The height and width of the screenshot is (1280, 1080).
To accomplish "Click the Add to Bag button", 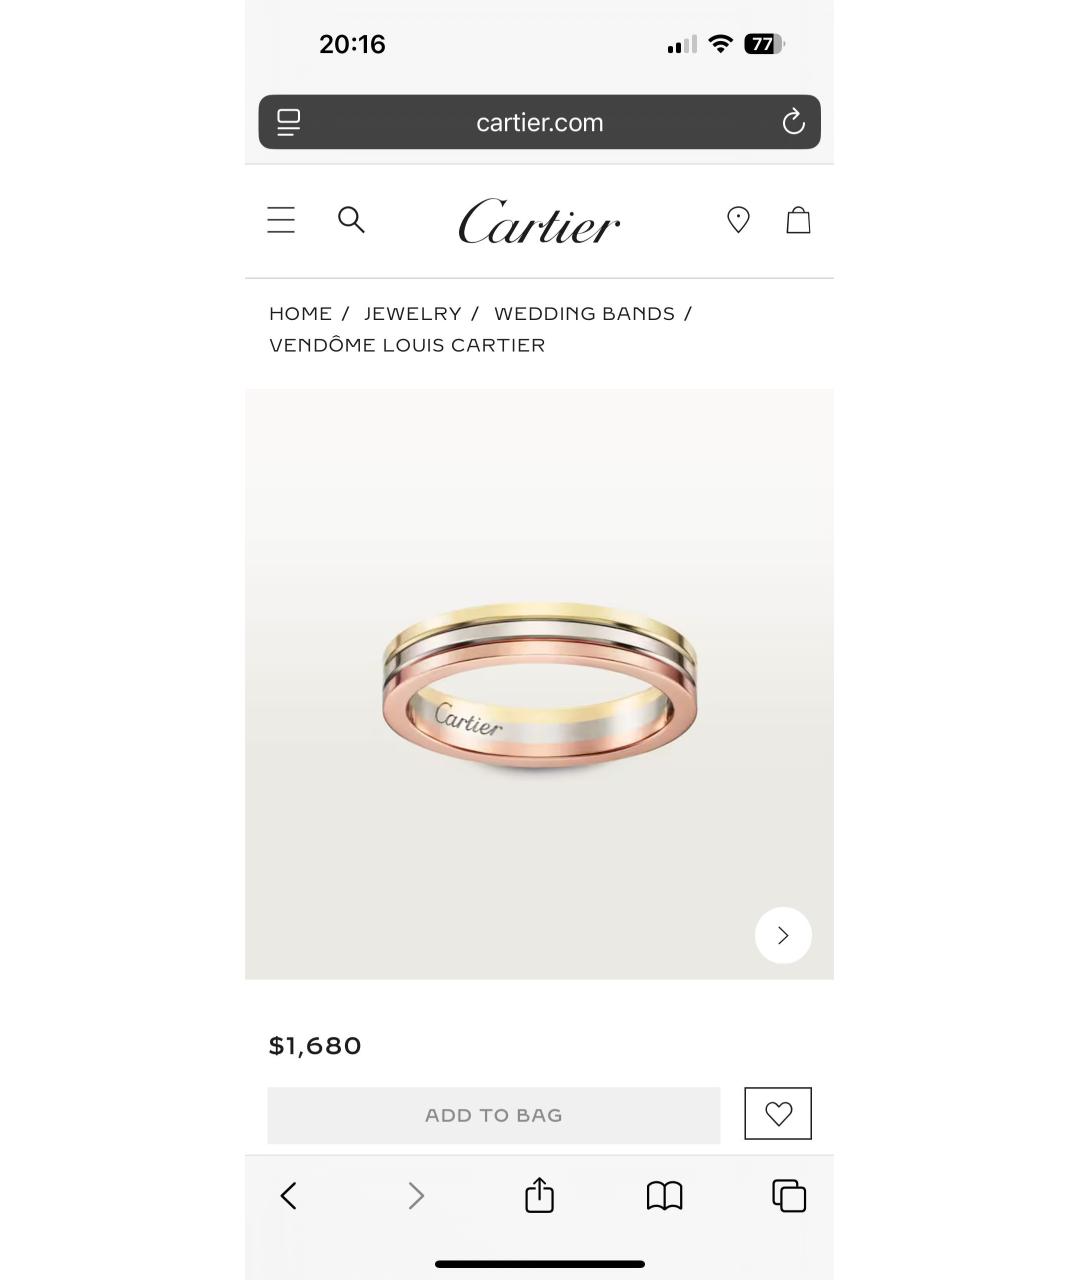I will [494, 1115].
